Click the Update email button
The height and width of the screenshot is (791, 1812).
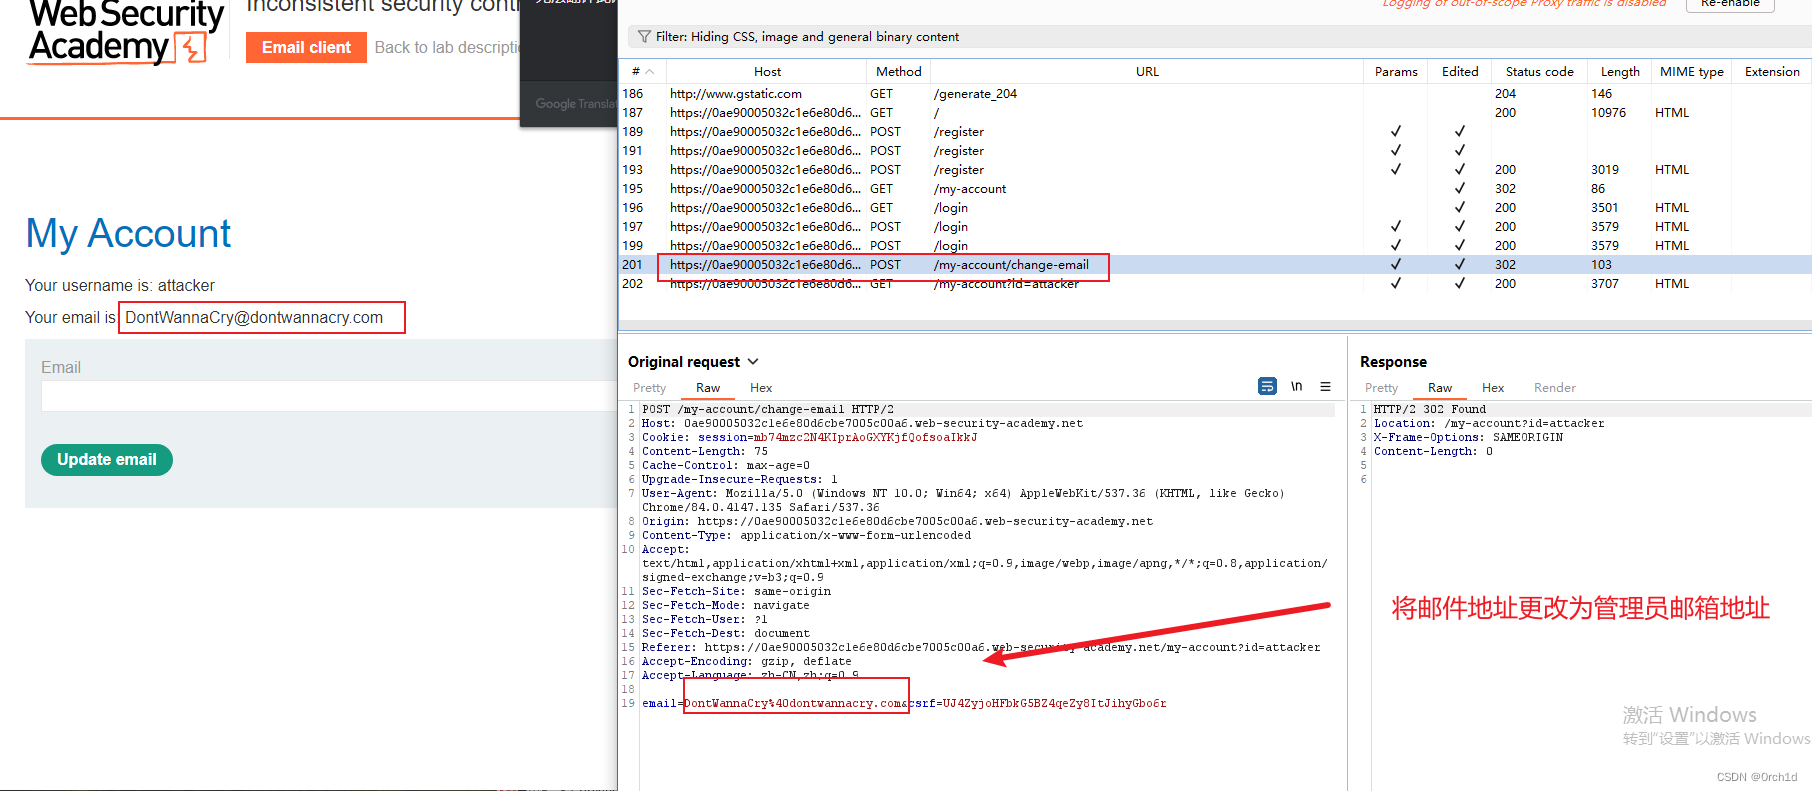[x=107, y=460]
